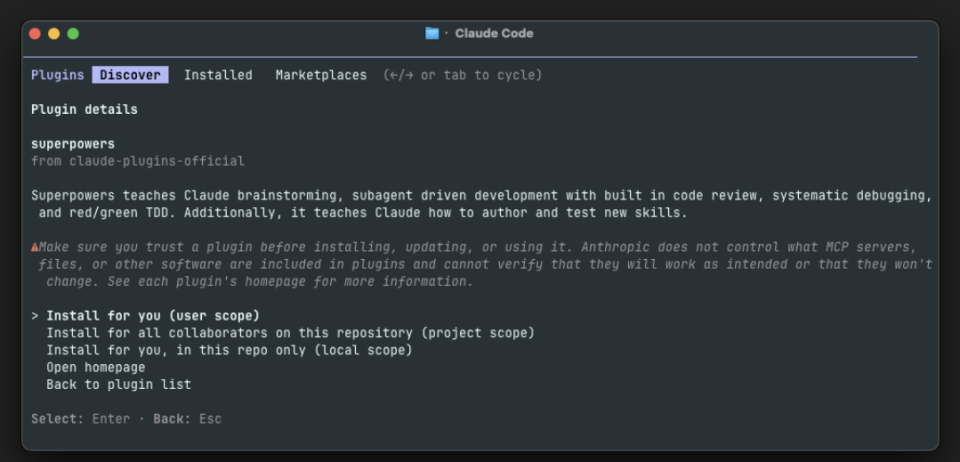
Task: Minimize window with yellow button
Action: pos(54,34)
